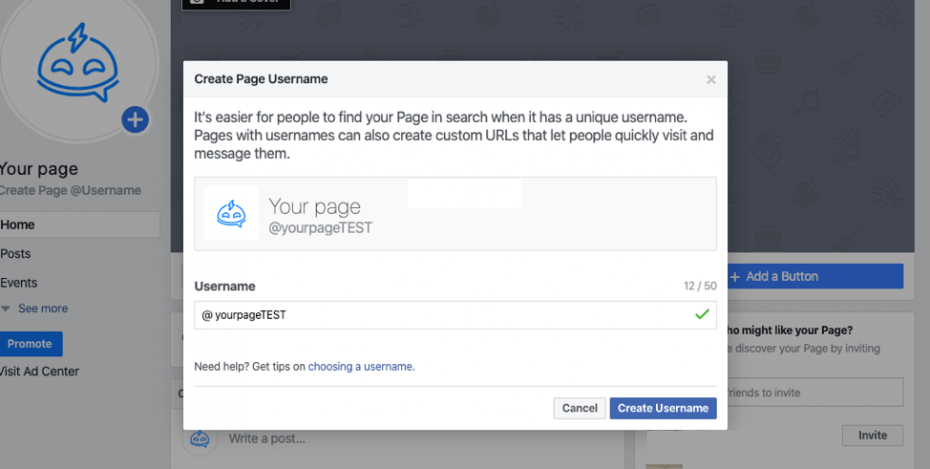
Task: Open Posts in the left sidebar
Action: [15, 254]
